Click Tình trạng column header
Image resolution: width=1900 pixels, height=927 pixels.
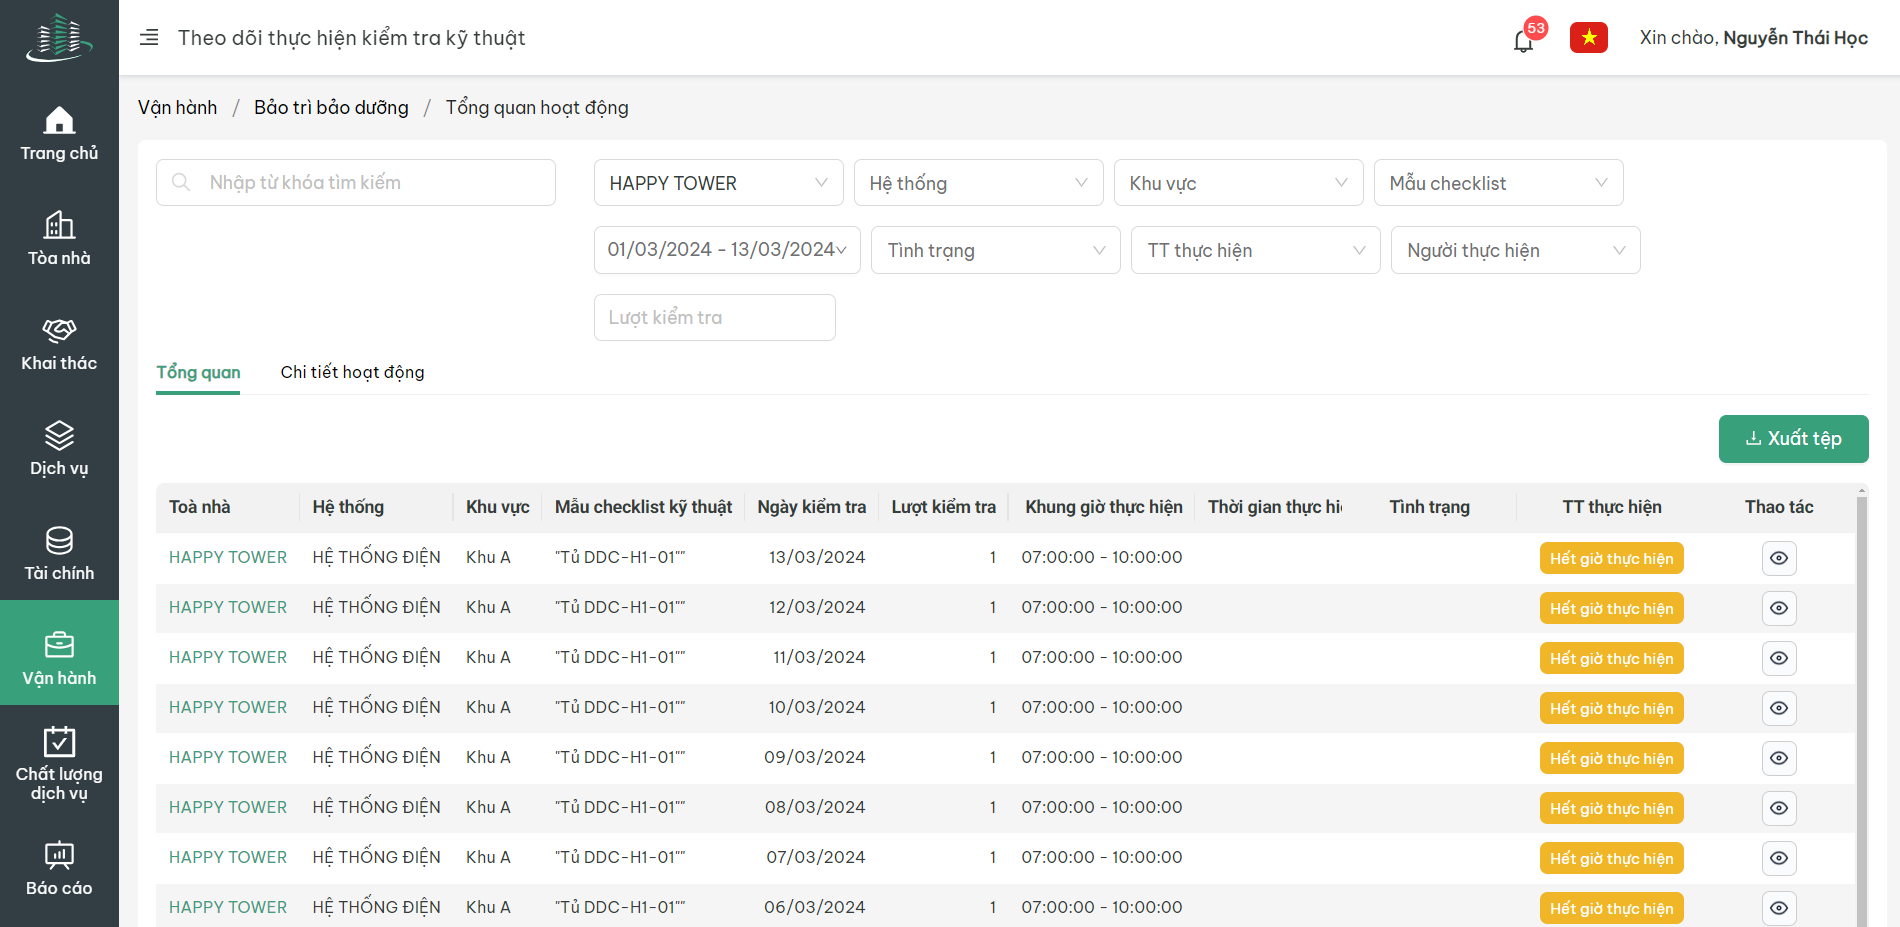(x=1430, y=507)
